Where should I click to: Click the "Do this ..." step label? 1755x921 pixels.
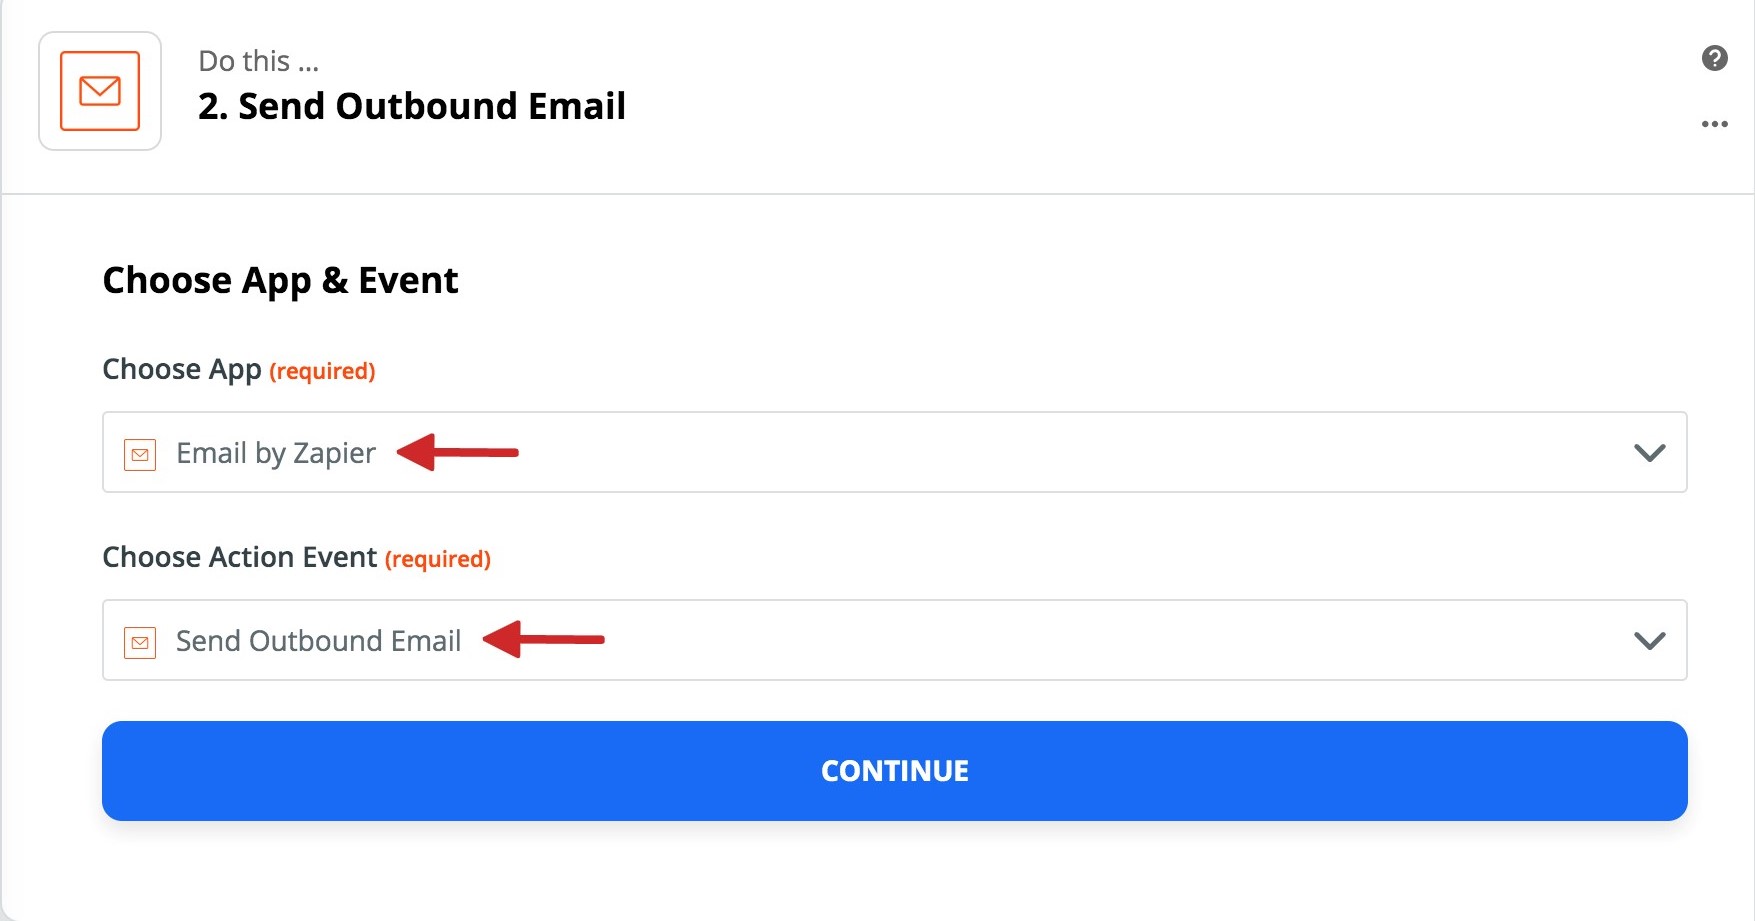pyautogui.click(x=258, y=61)
